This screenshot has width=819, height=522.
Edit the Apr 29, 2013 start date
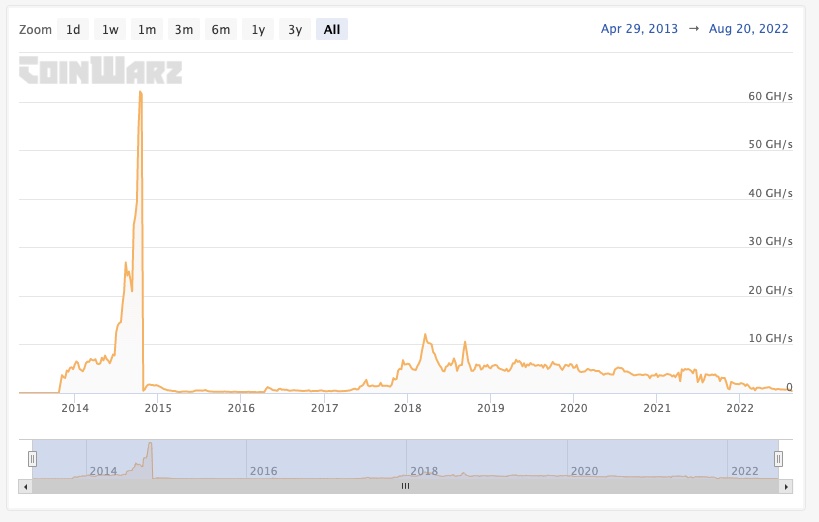coord(639,29)
